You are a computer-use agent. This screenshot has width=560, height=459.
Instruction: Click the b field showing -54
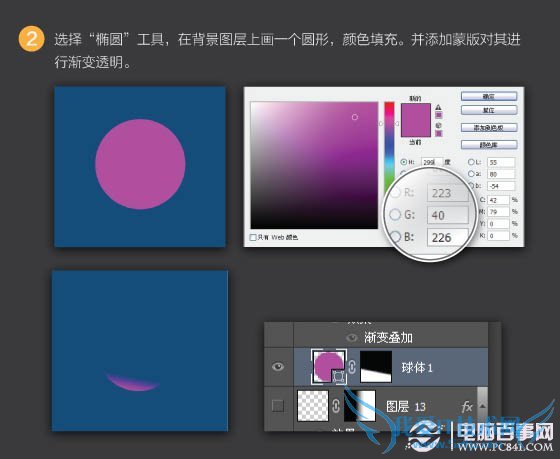pyautogui.click(x=501, y=186)
